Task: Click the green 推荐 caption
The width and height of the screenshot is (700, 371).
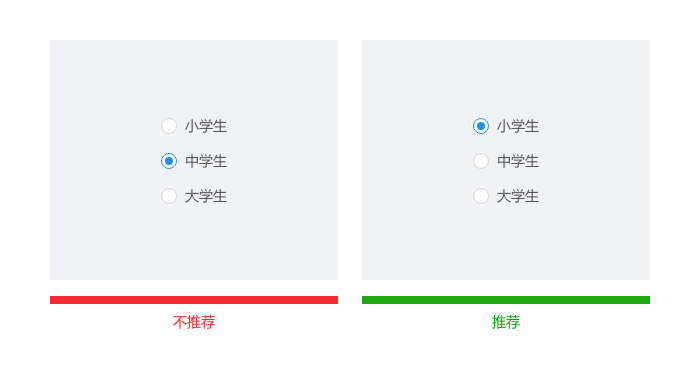Action: pyautogui.click(x=506, y=322)
